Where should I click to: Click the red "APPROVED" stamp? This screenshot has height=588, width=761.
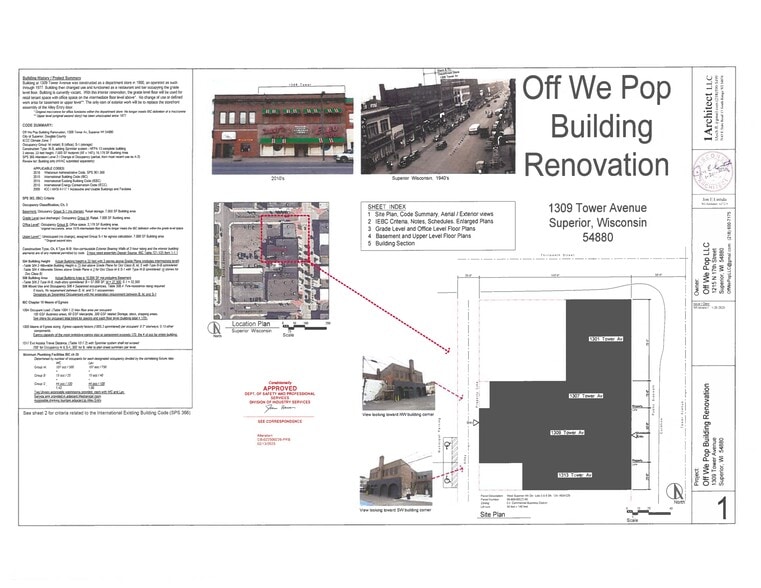(x=280, y=388)
